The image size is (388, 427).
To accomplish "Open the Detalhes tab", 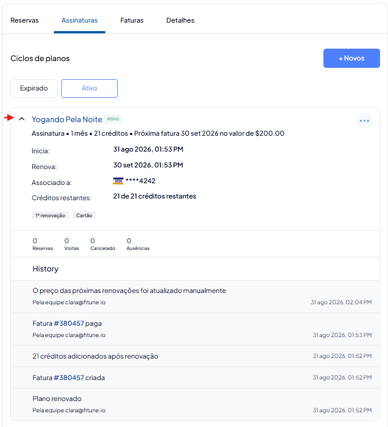I will [x=180, y=20].
